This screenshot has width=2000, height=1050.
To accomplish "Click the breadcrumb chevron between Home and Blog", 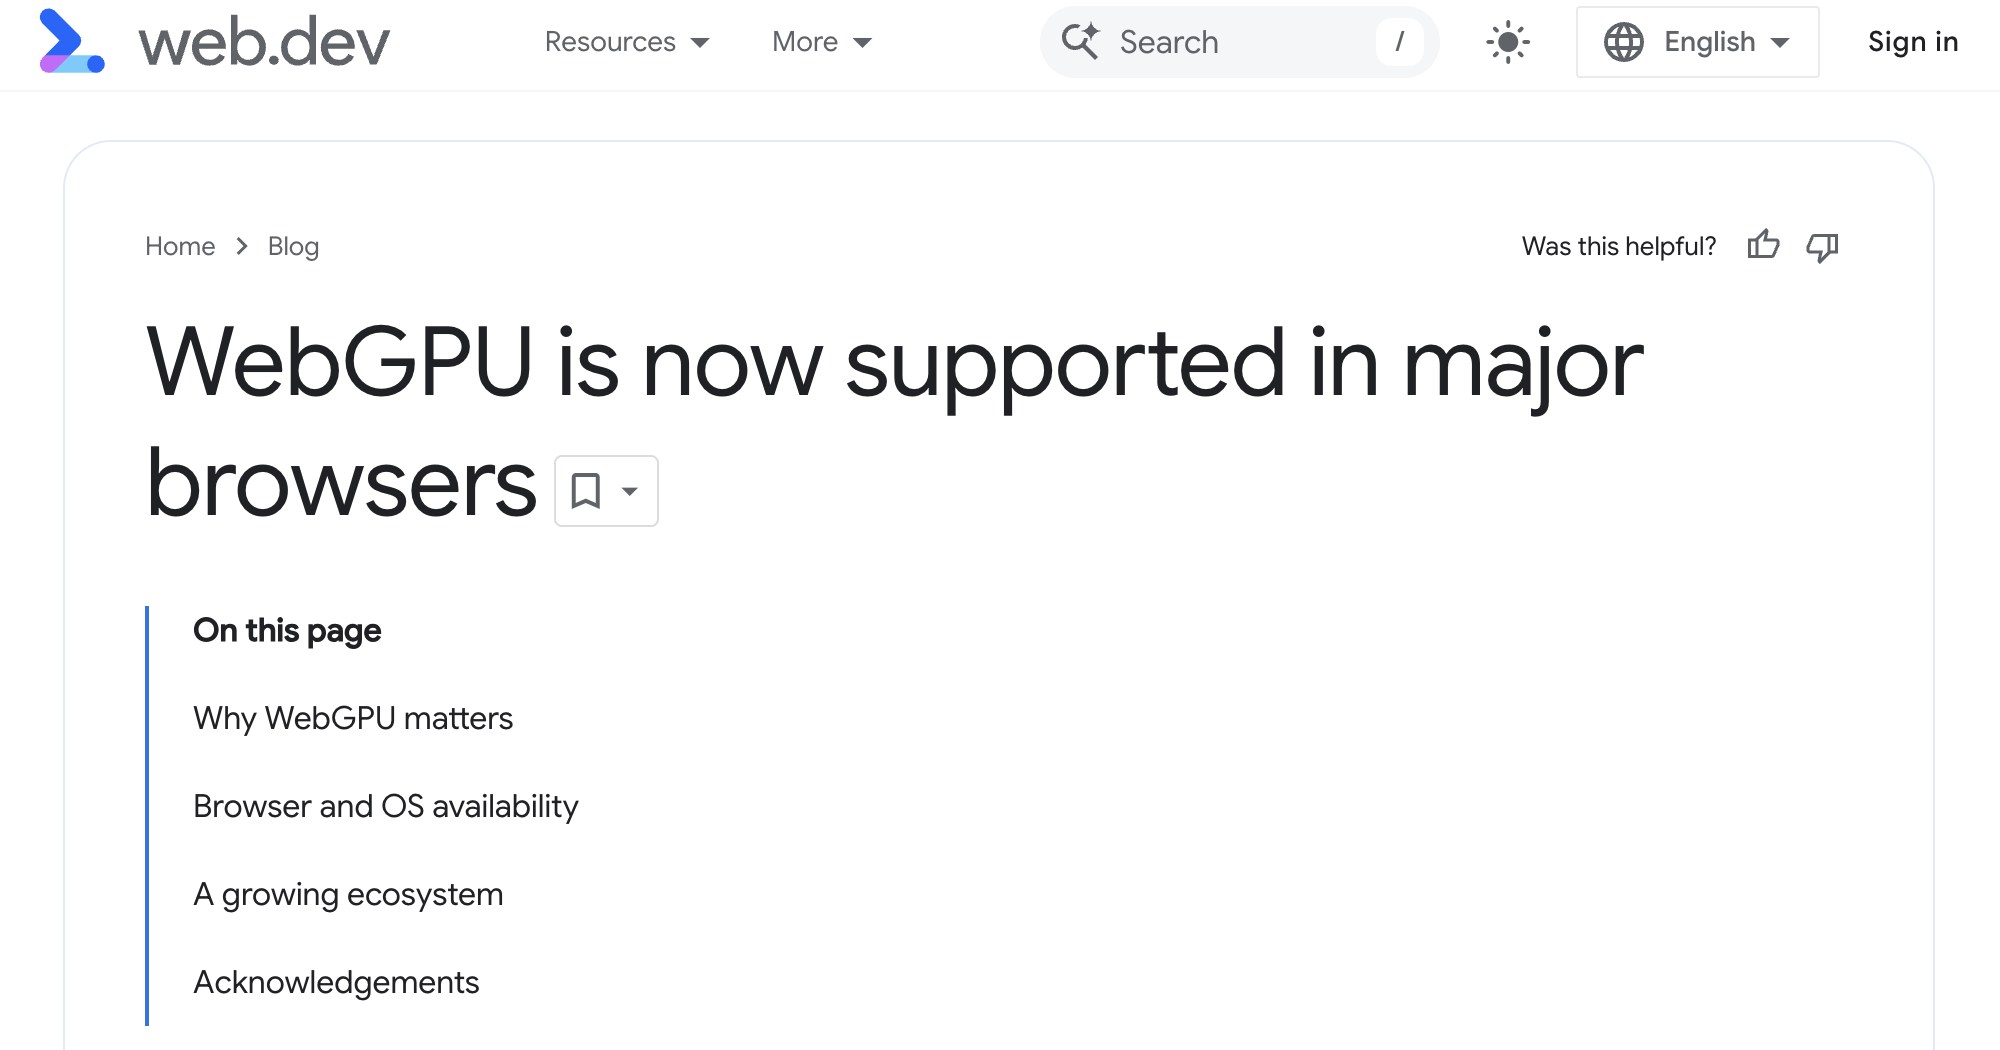I will click(241, 246).
